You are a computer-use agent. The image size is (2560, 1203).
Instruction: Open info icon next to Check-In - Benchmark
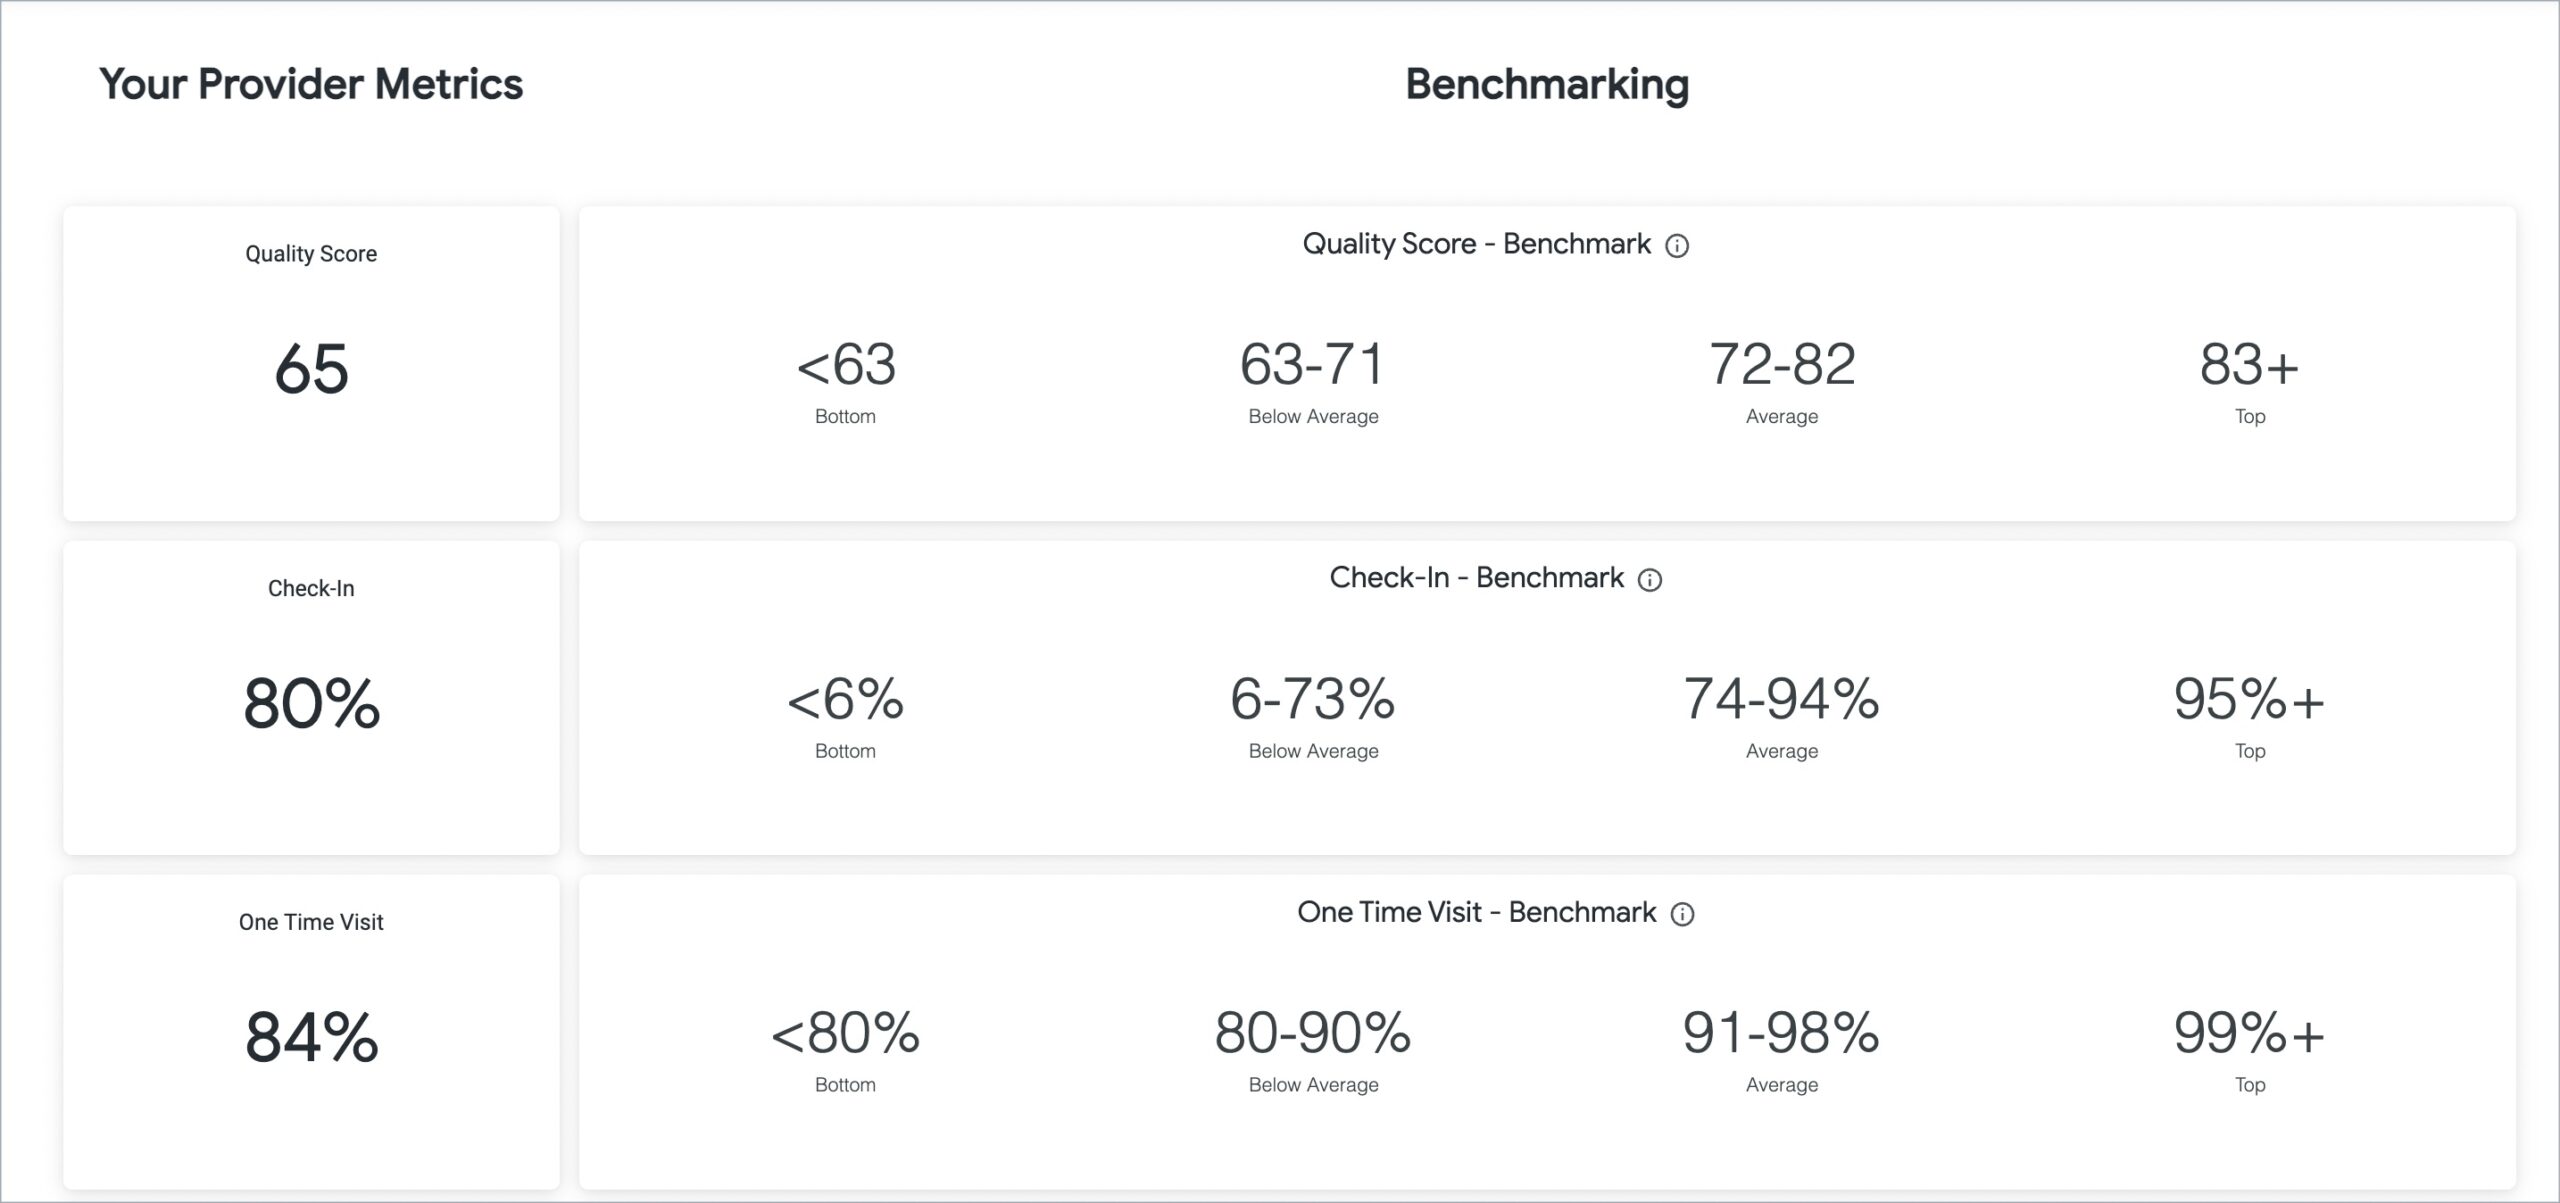coord(1650,580)
